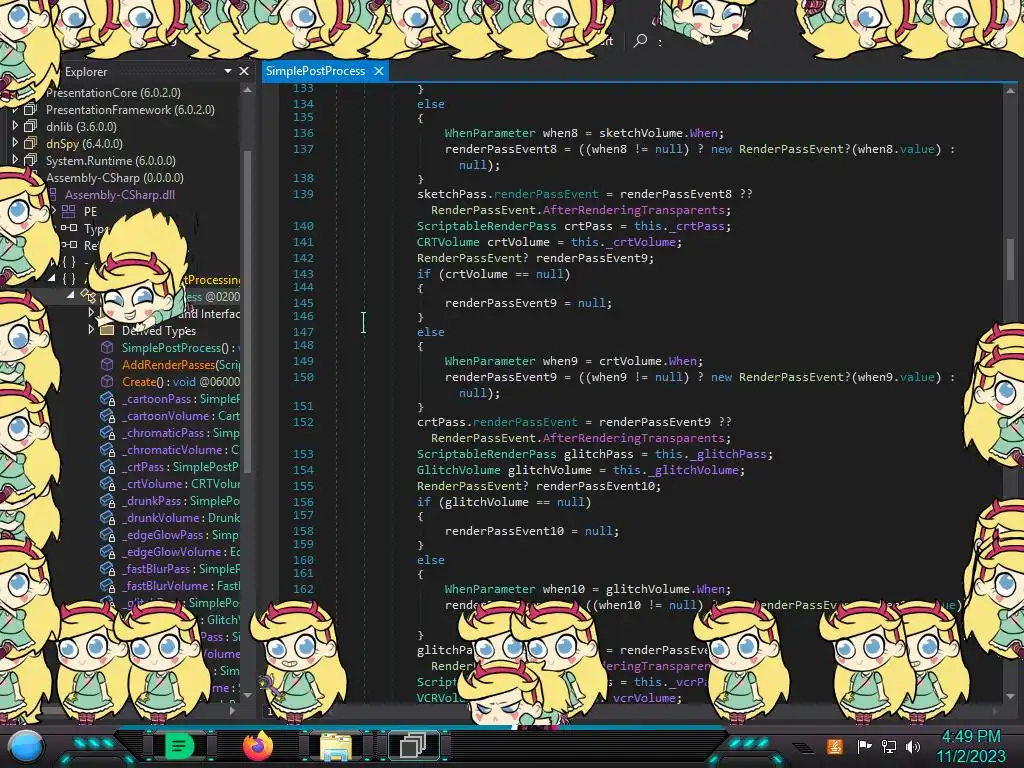
Task: Click ScriptableRenderPass type on line 153
Action: (487, 454)
